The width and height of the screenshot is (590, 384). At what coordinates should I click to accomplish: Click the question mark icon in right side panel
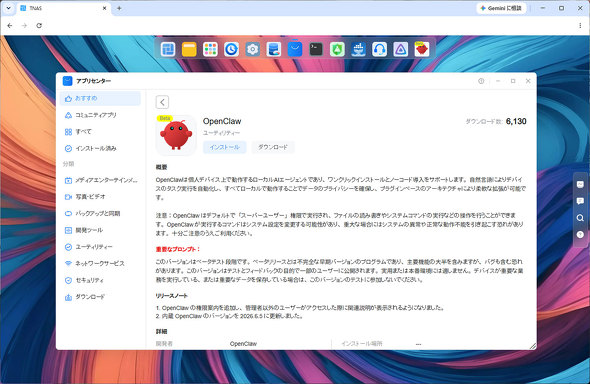point(580,234)
